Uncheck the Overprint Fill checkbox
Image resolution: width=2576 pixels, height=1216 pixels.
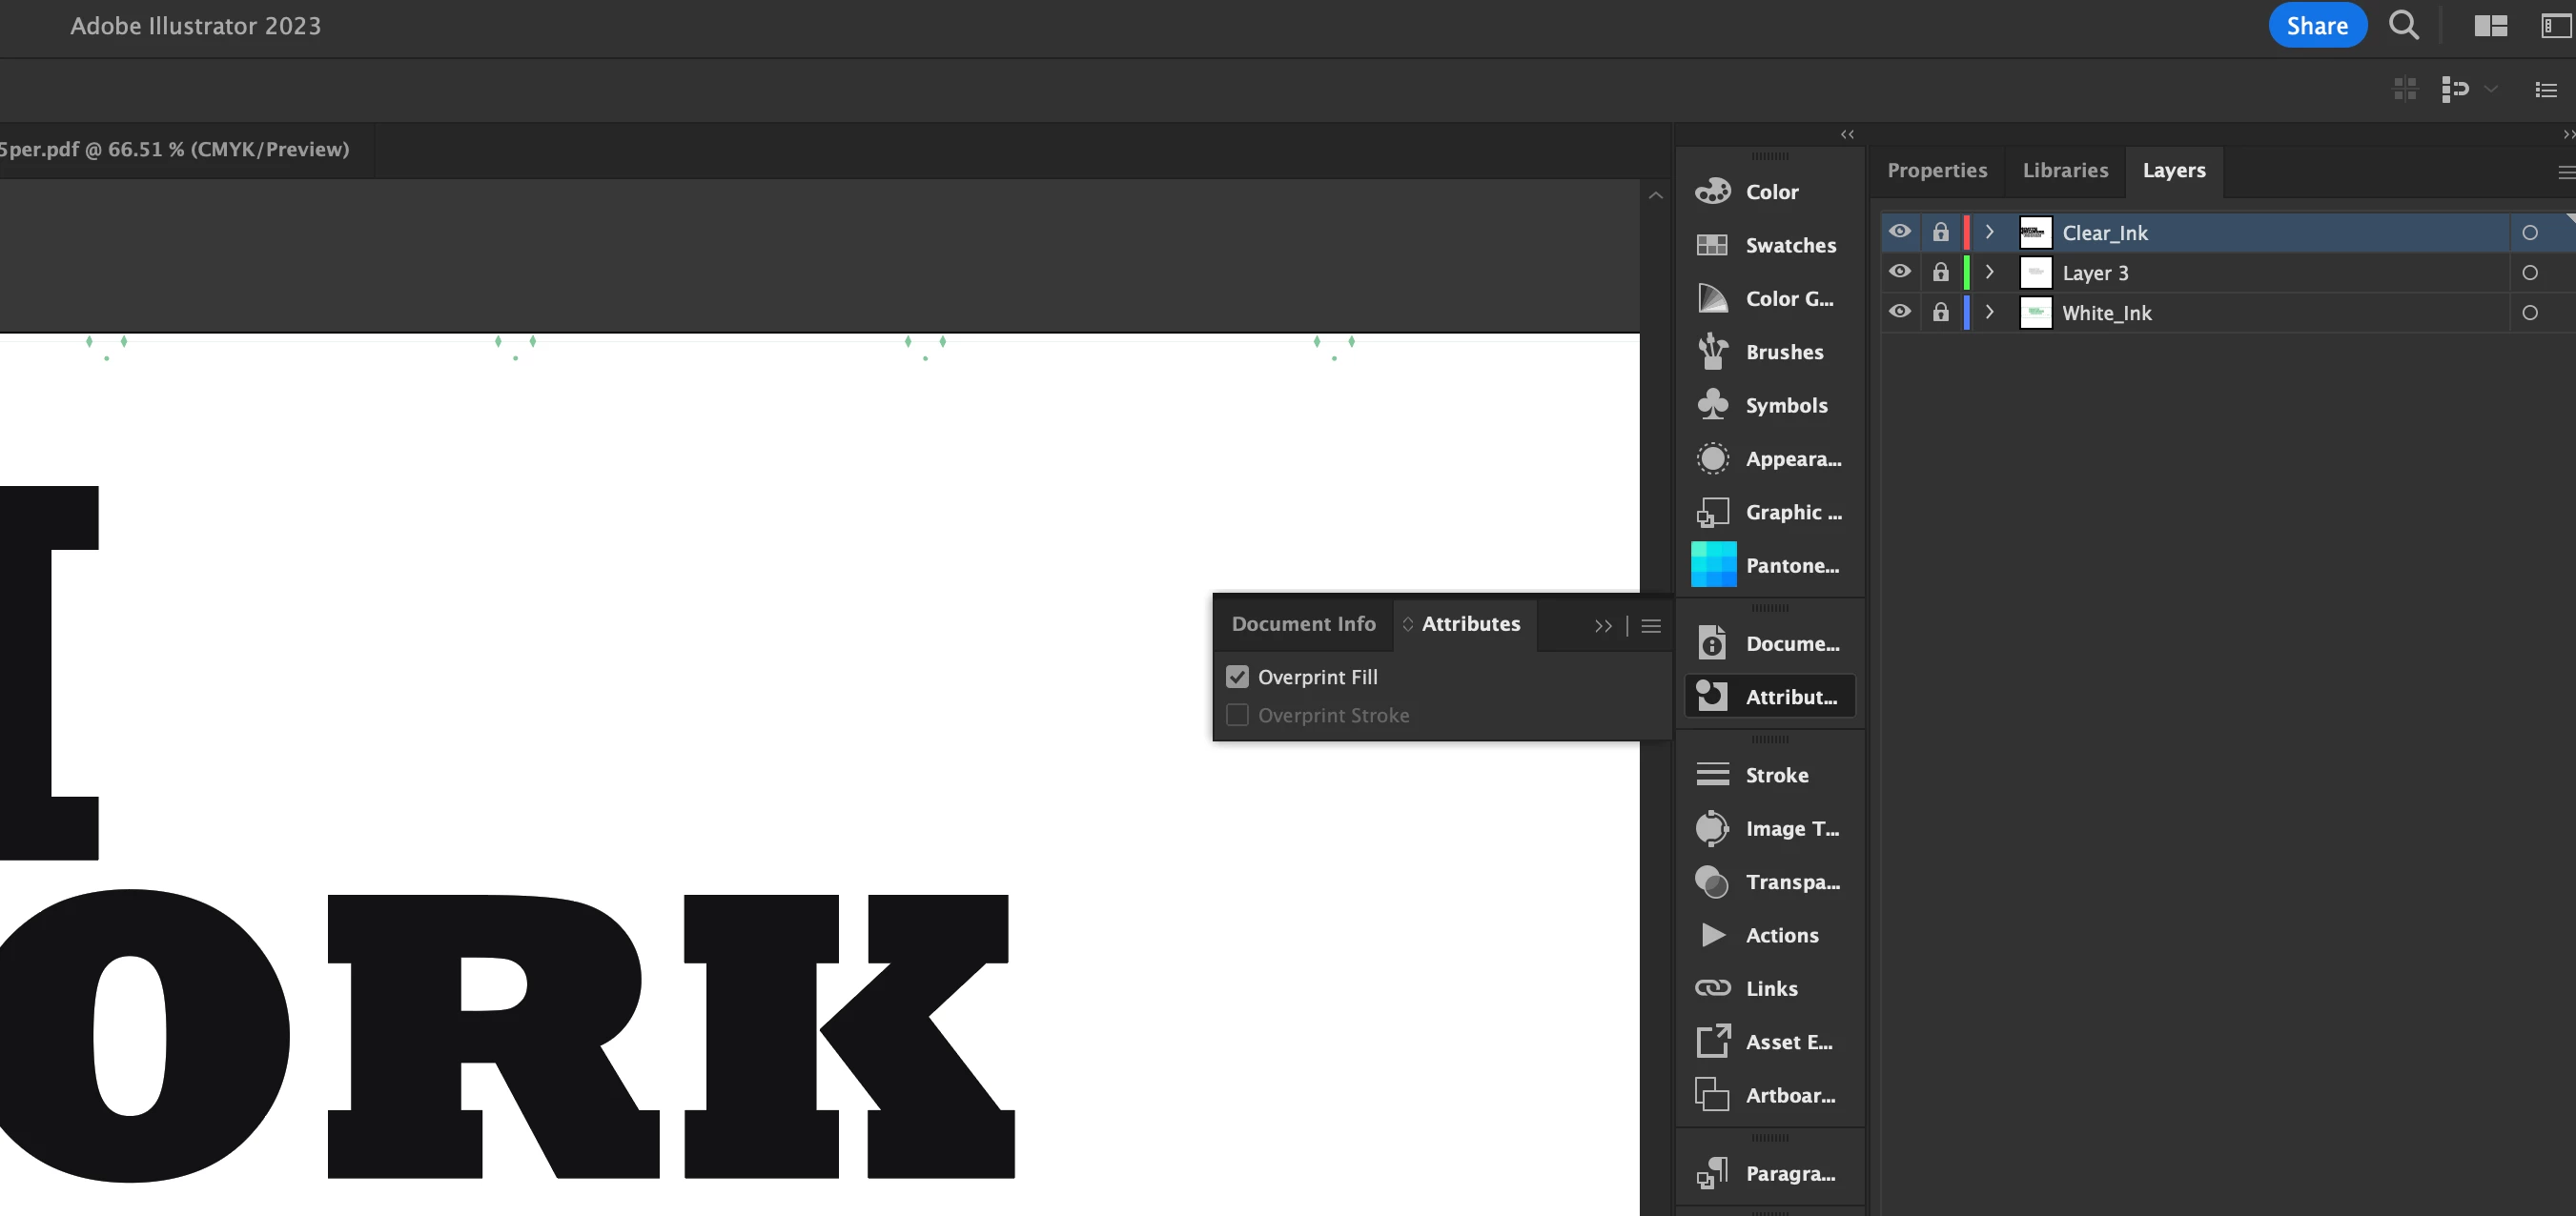[x=1237, y=677]
